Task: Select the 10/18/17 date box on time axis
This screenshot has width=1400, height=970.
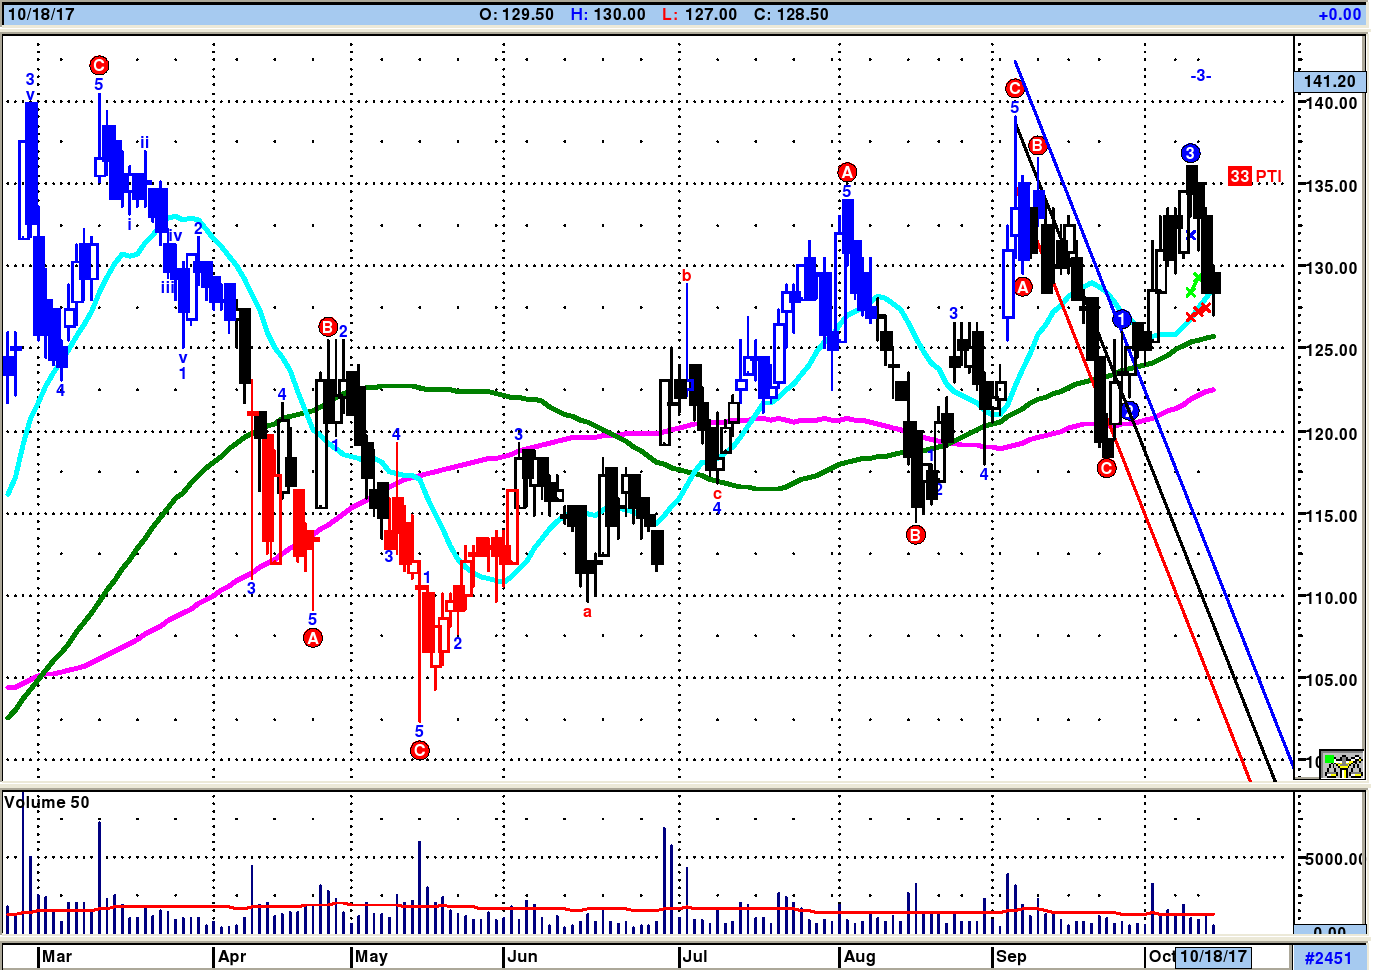Action: [x=1213, y=956]
